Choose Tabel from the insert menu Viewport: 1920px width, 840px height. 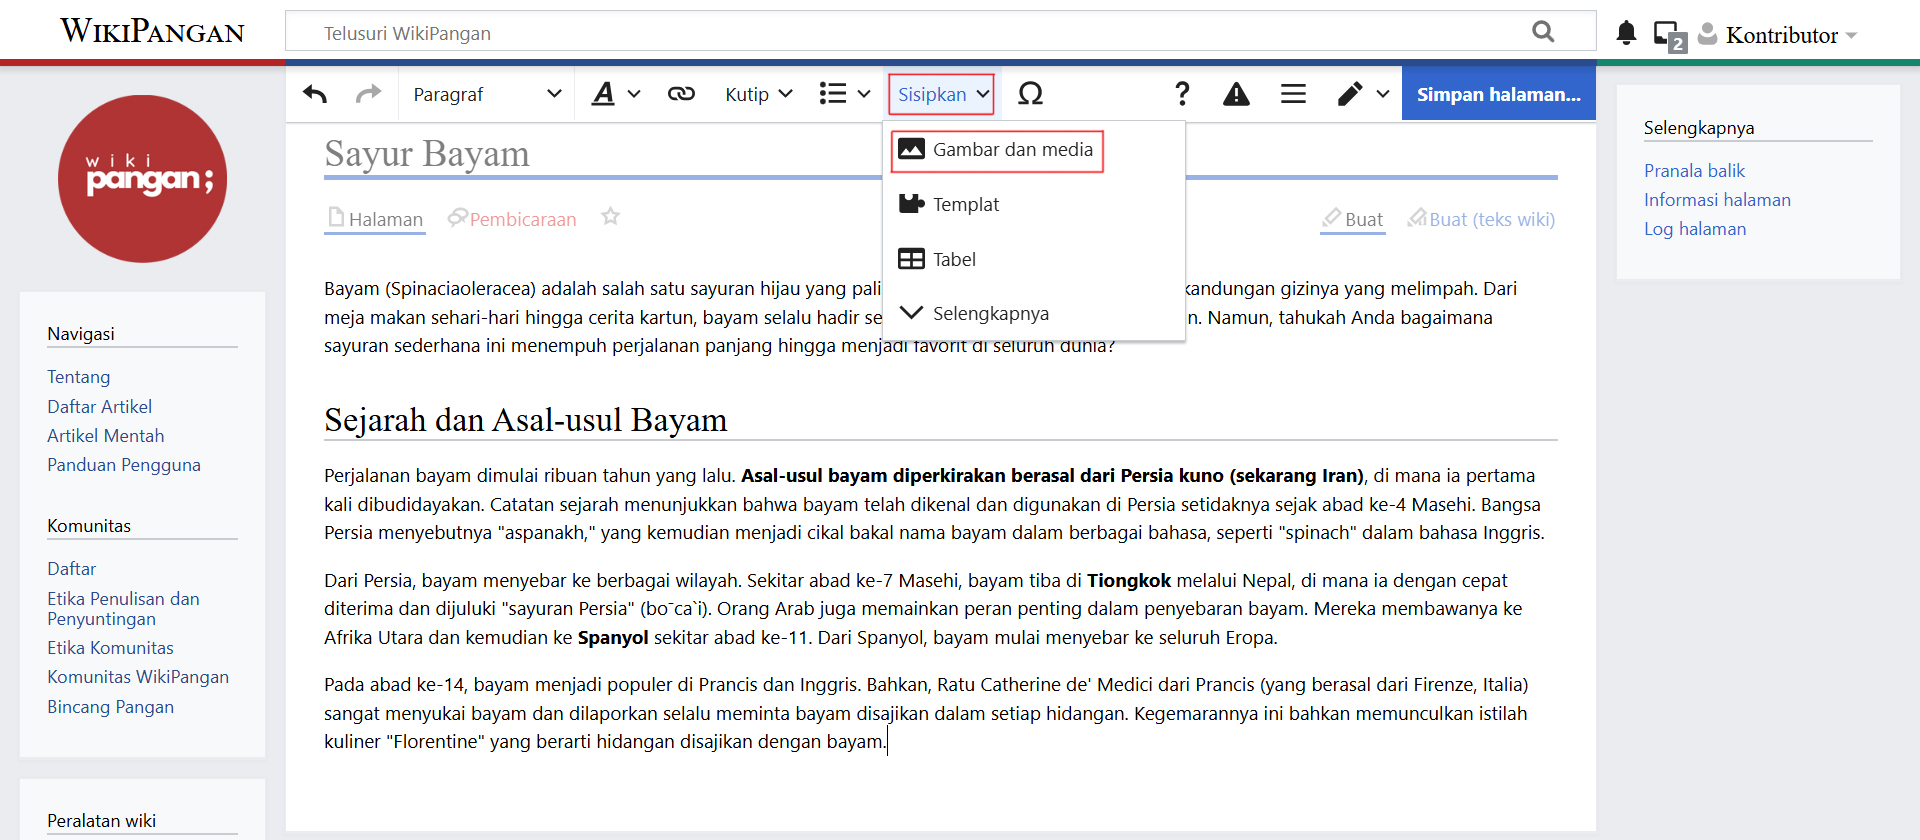(953, 259)
